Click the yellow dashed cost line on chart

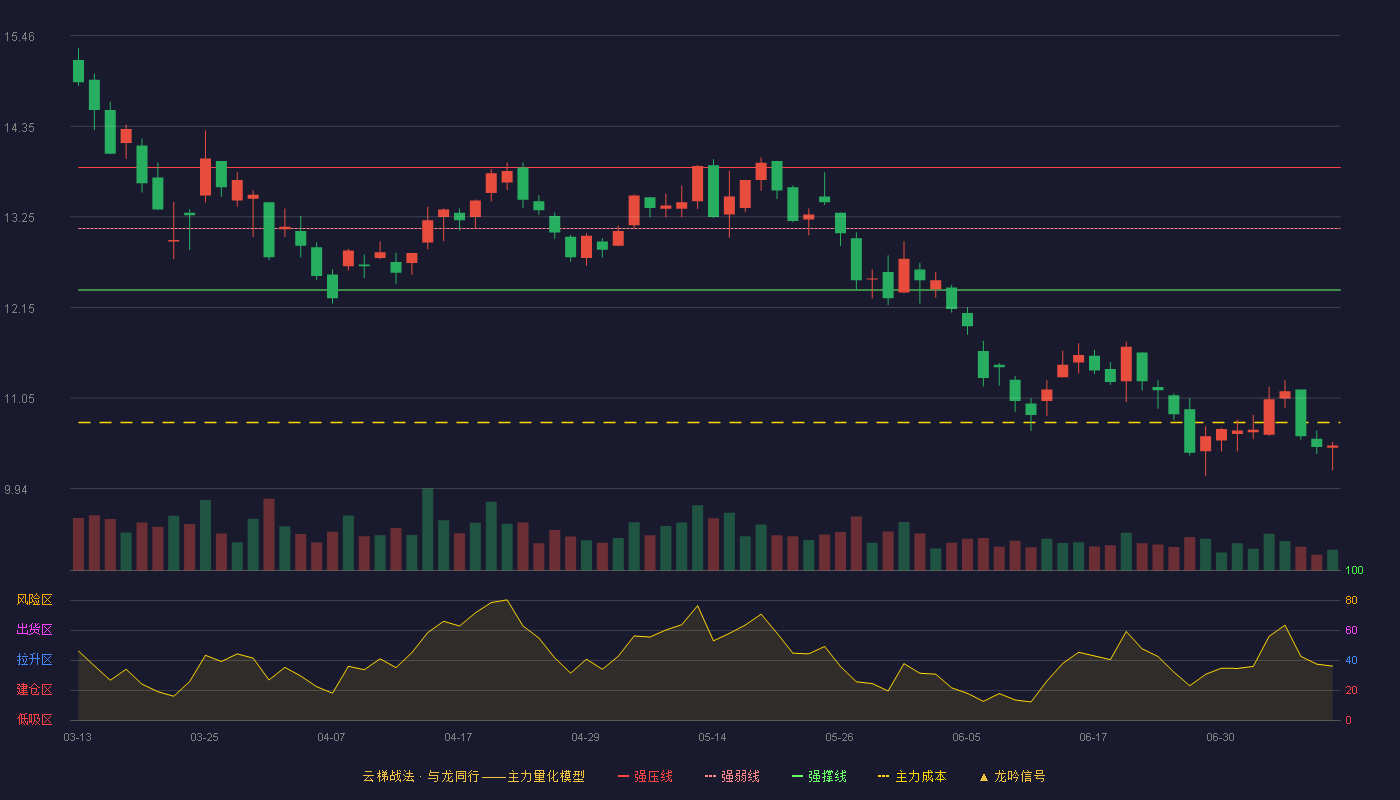(709, 423)
